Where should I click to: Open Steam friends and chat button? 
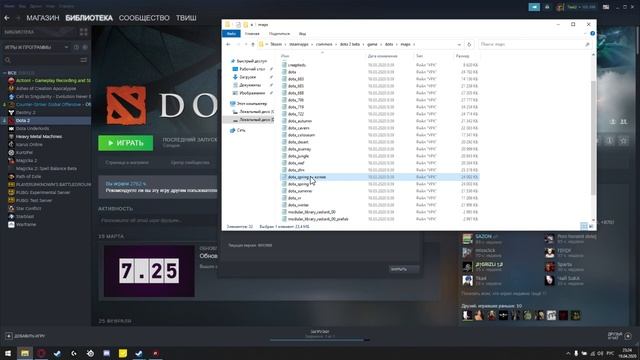coord(619,336)
